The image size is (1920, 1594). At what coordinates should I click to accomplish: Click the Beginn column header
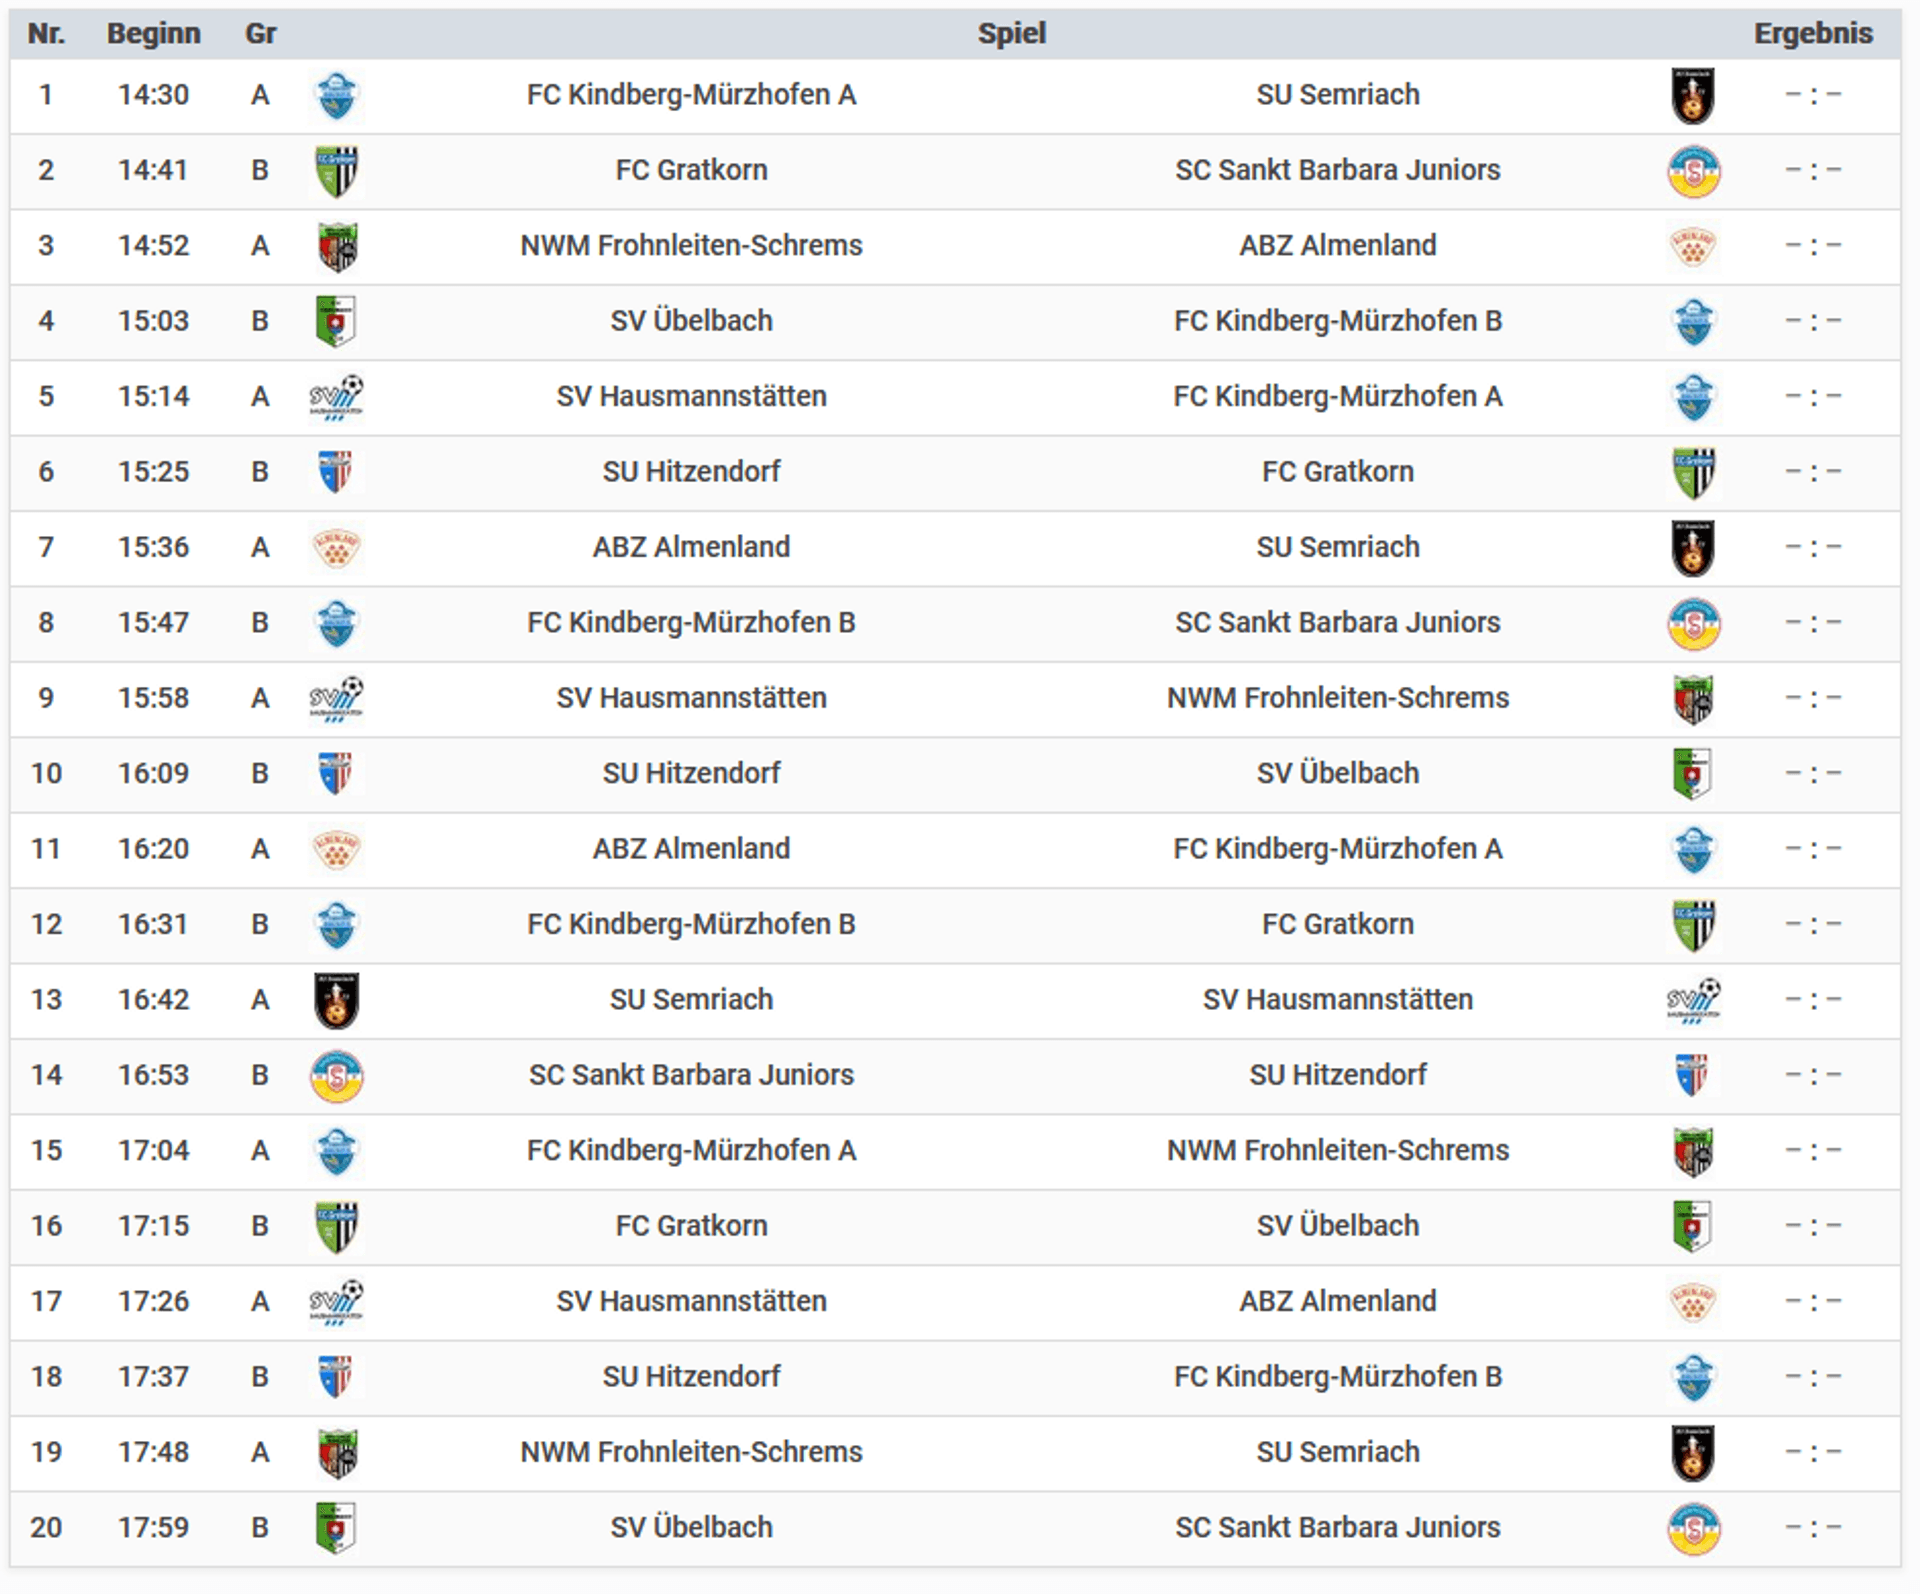click(x=153, y=33)
